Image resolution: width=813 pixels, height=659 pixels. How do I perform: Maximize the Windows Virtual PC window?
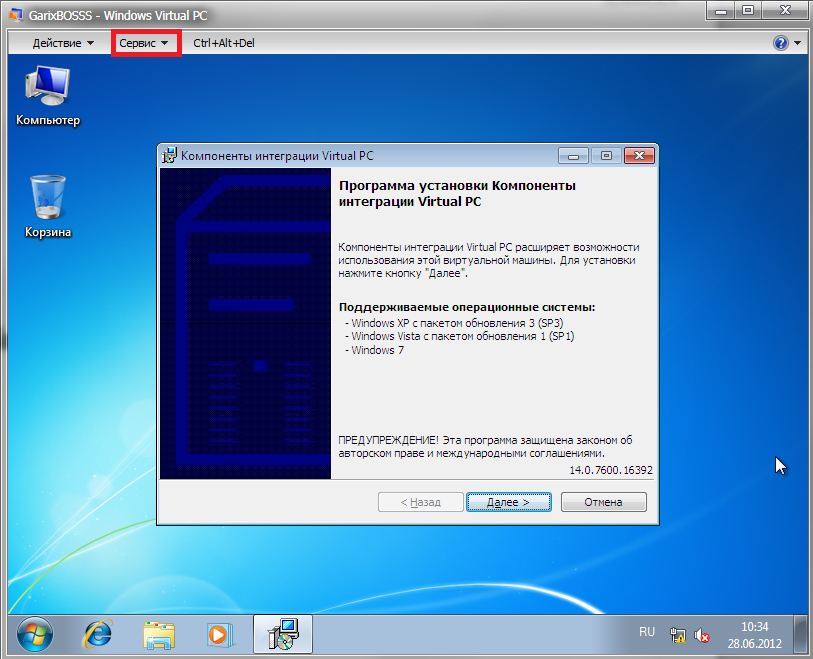[x=748, y=10]
